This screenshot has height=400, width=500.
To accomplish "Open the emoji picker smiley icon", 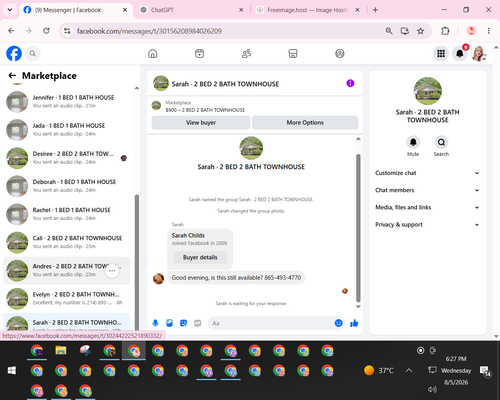I will click(x=338, y=323).
